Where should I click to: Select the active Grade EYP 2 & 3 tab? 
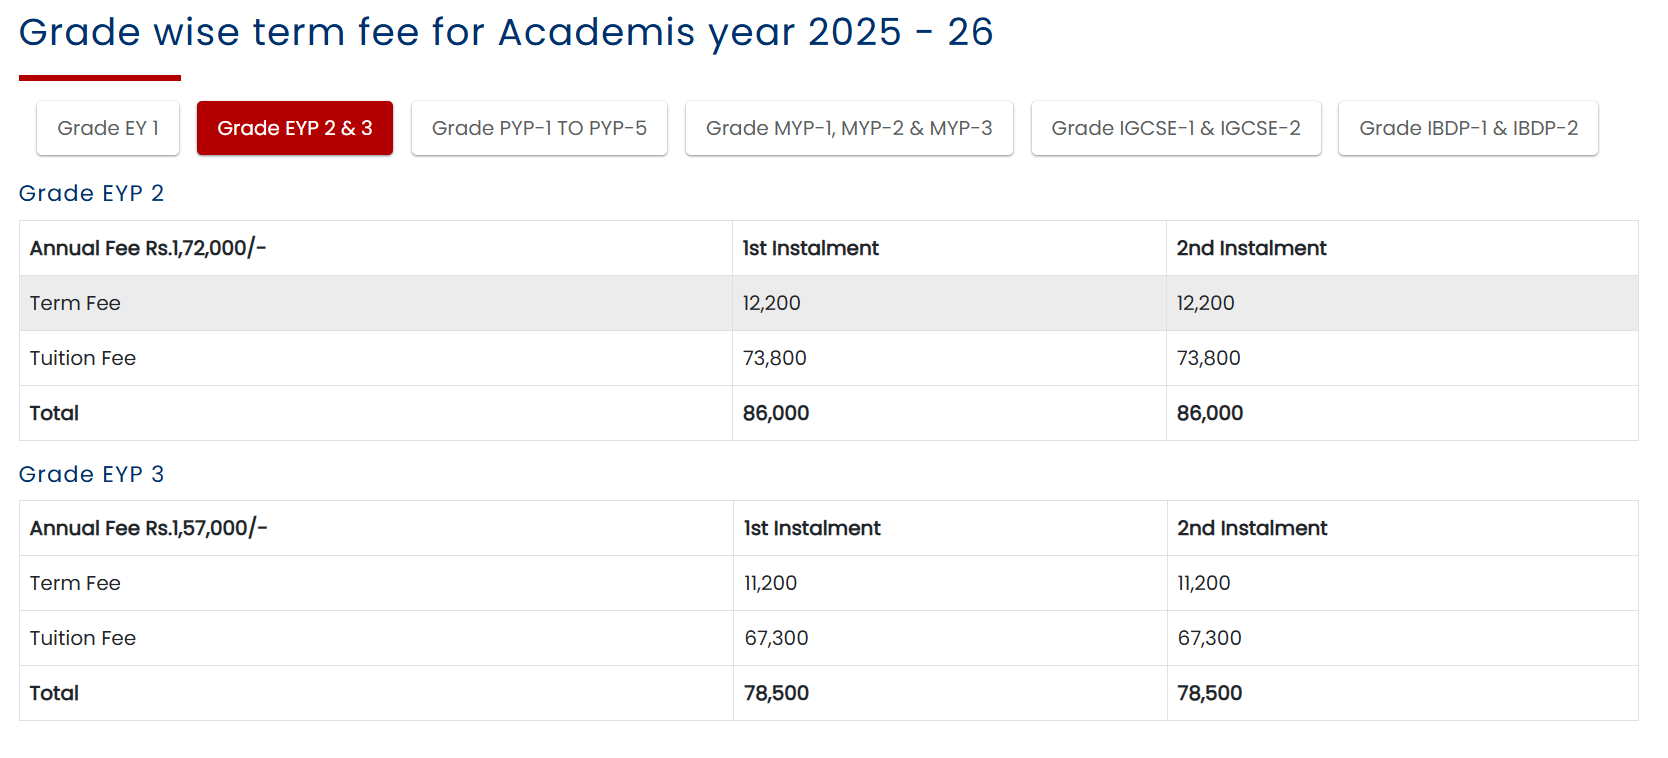[295, 128]
